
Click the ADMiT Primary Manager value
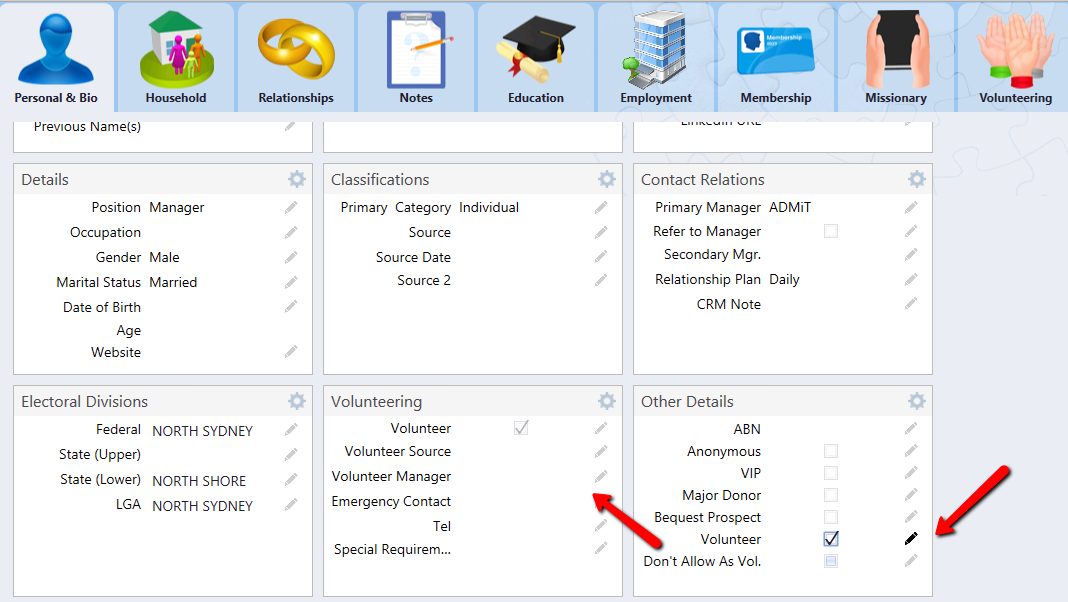coord(790,207)
